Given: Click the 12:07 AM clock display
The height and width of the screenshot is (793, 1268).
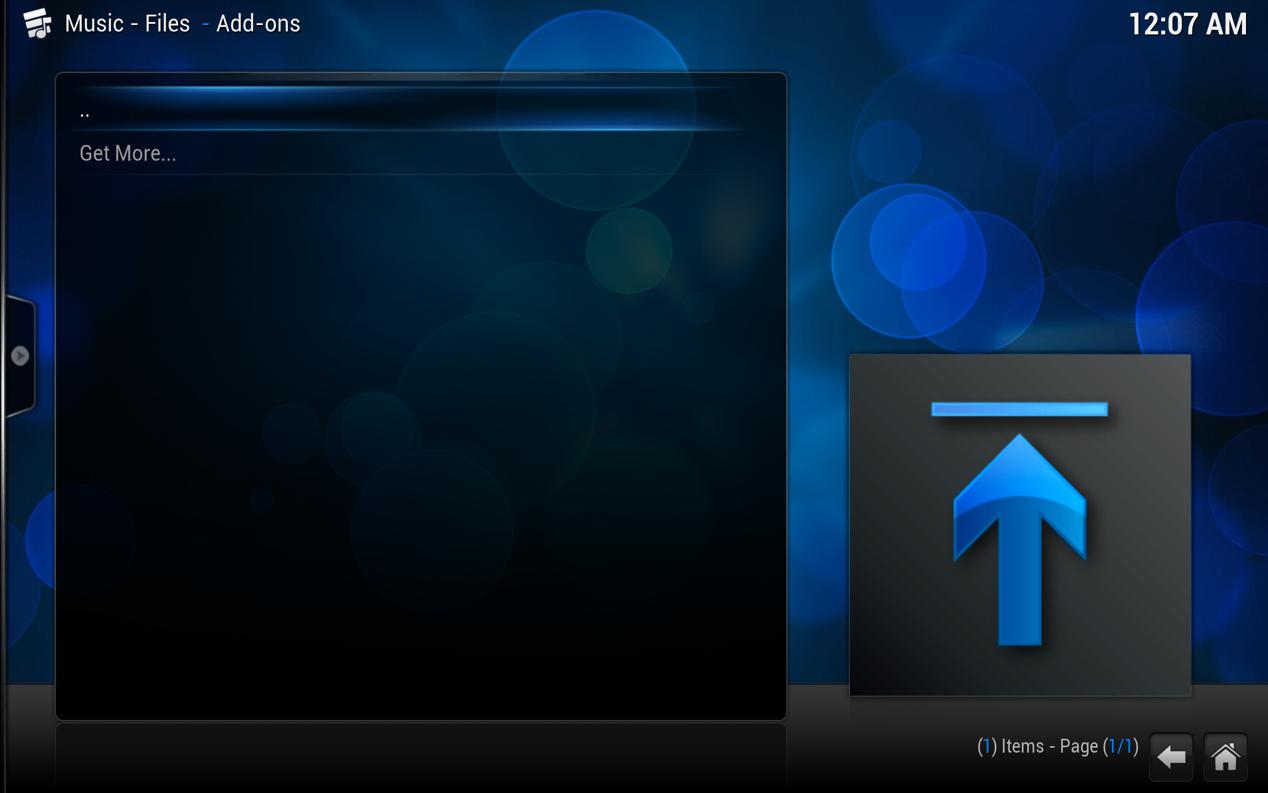Looking at the screenshot, I should click(1189, 23).
